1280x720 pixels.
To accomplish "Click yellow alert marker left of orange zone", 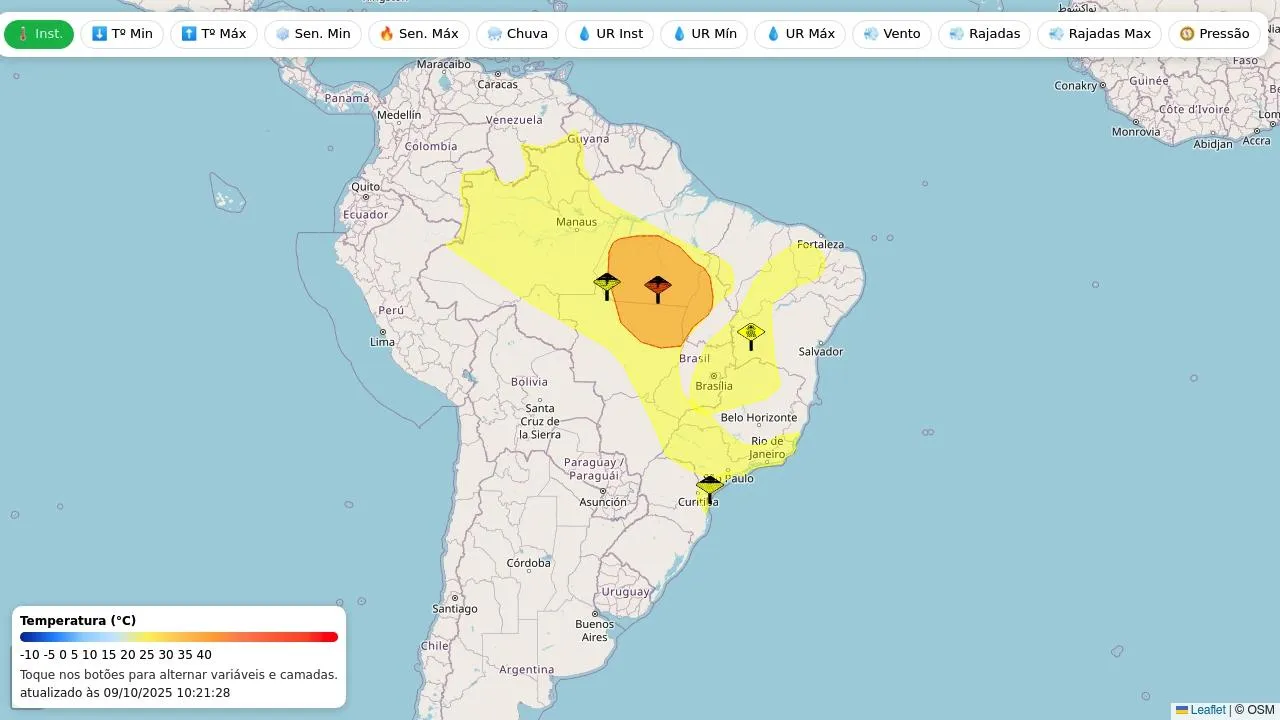I will [x=607, y=285].
